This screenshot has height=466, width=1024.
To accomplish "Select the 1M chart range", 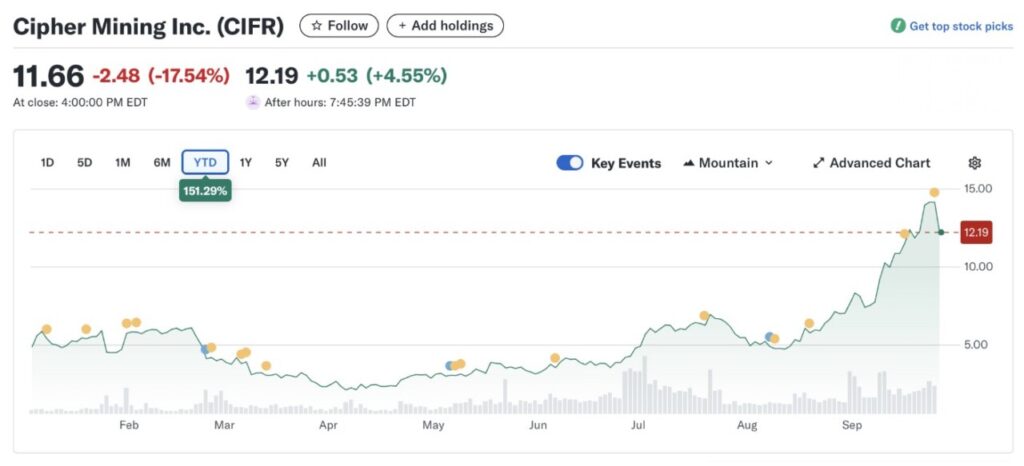I will tap(122, 162).
